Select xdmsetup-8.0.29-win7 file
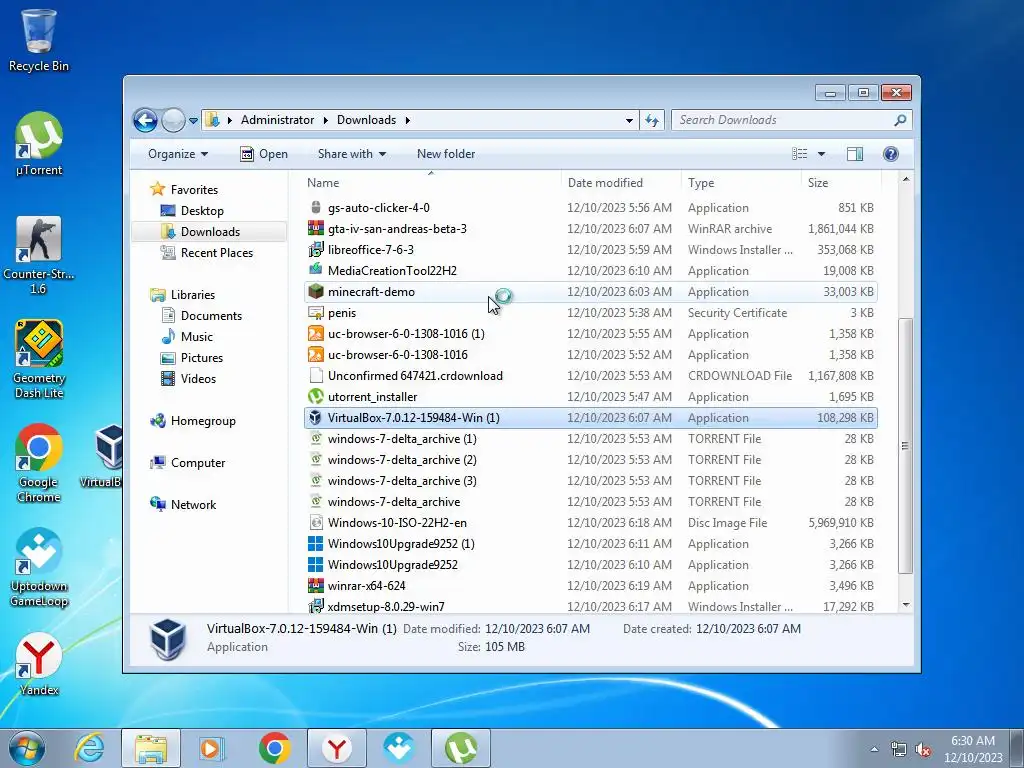This screenshot has height=768, width=1024. point(590,607)
